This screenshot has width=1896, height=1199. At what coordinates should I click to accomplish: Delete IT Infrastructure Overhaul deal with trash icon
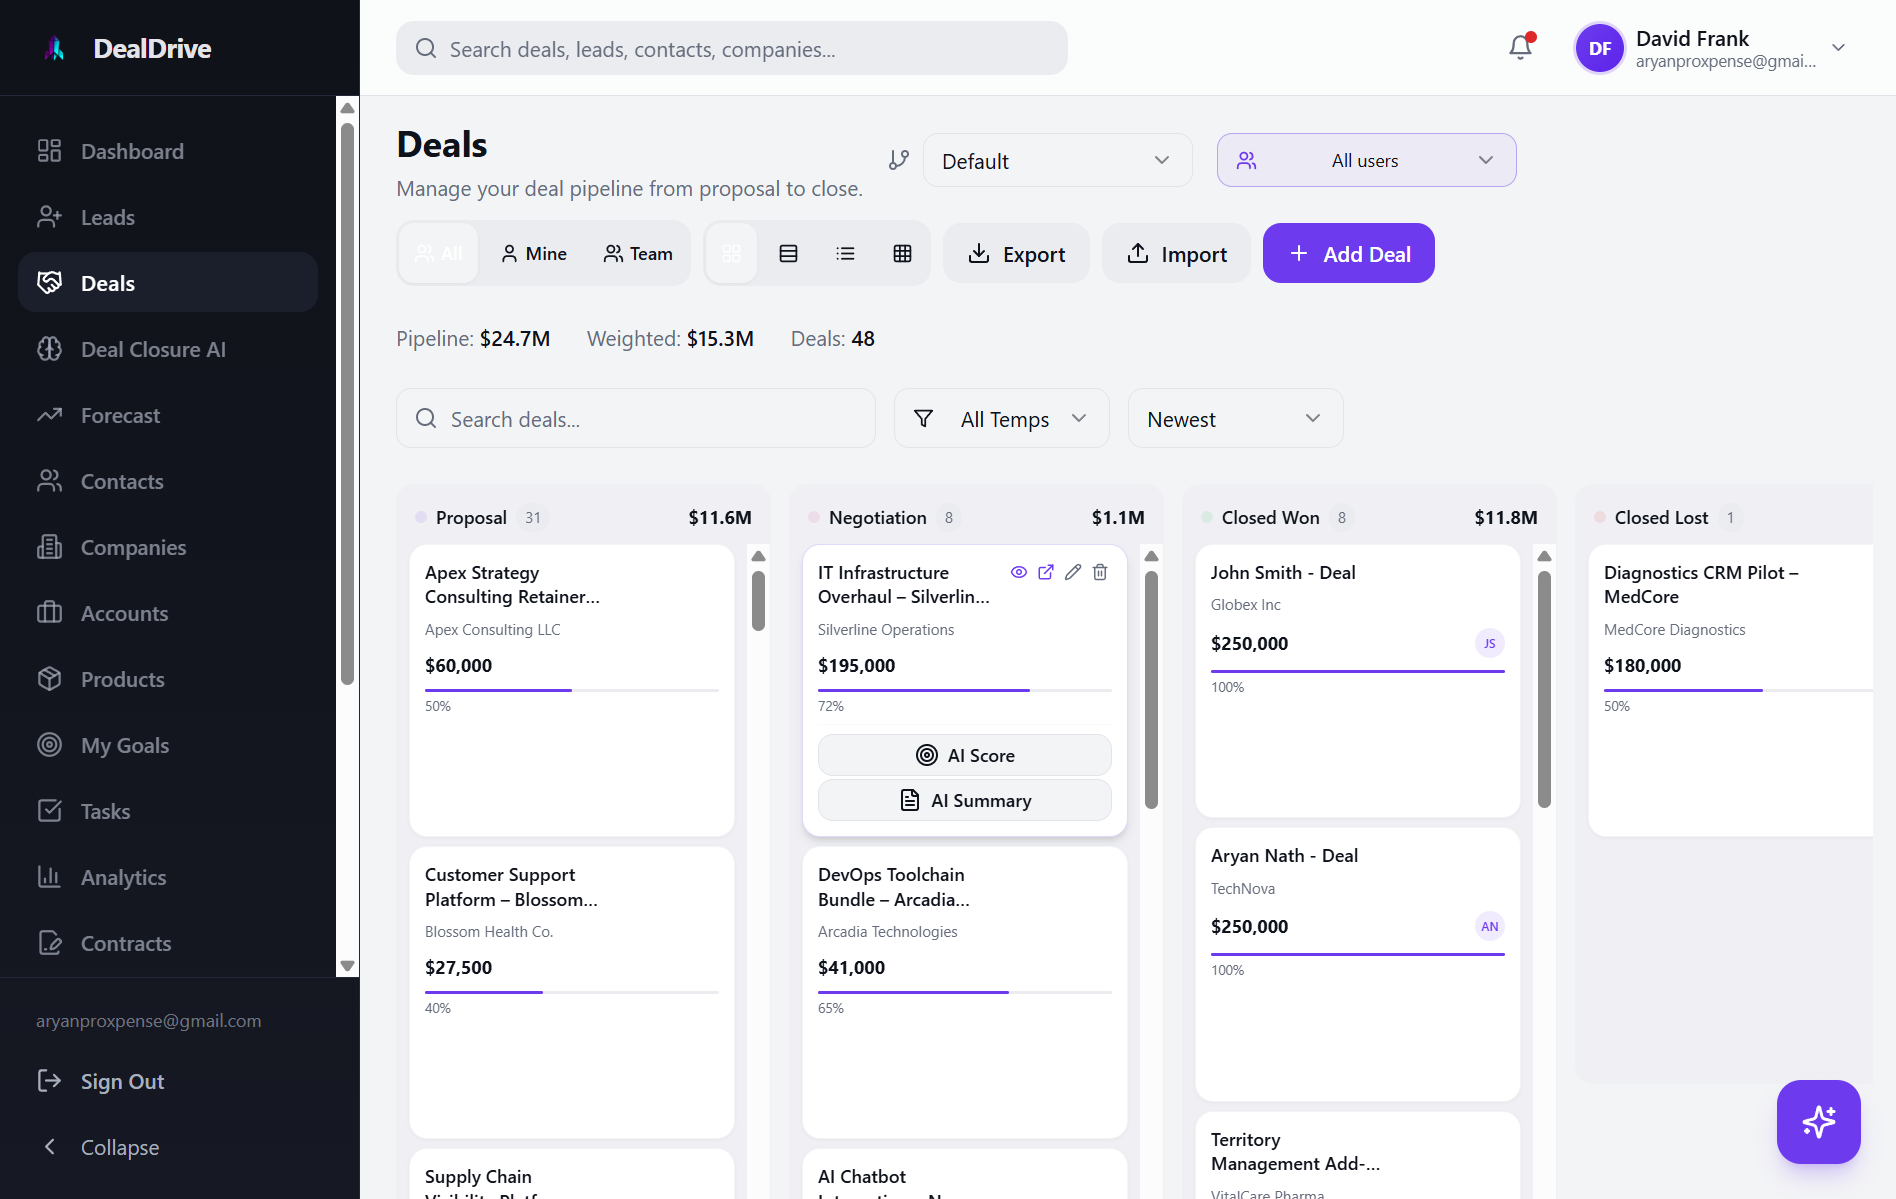click(1100, 572)
